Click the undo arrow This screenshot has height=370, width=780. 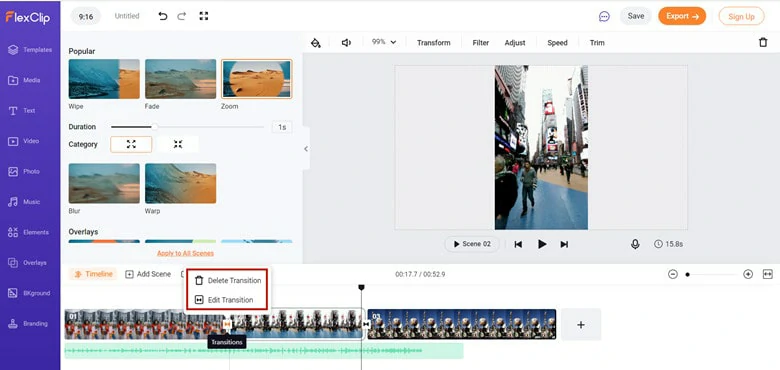coord(163,16)
